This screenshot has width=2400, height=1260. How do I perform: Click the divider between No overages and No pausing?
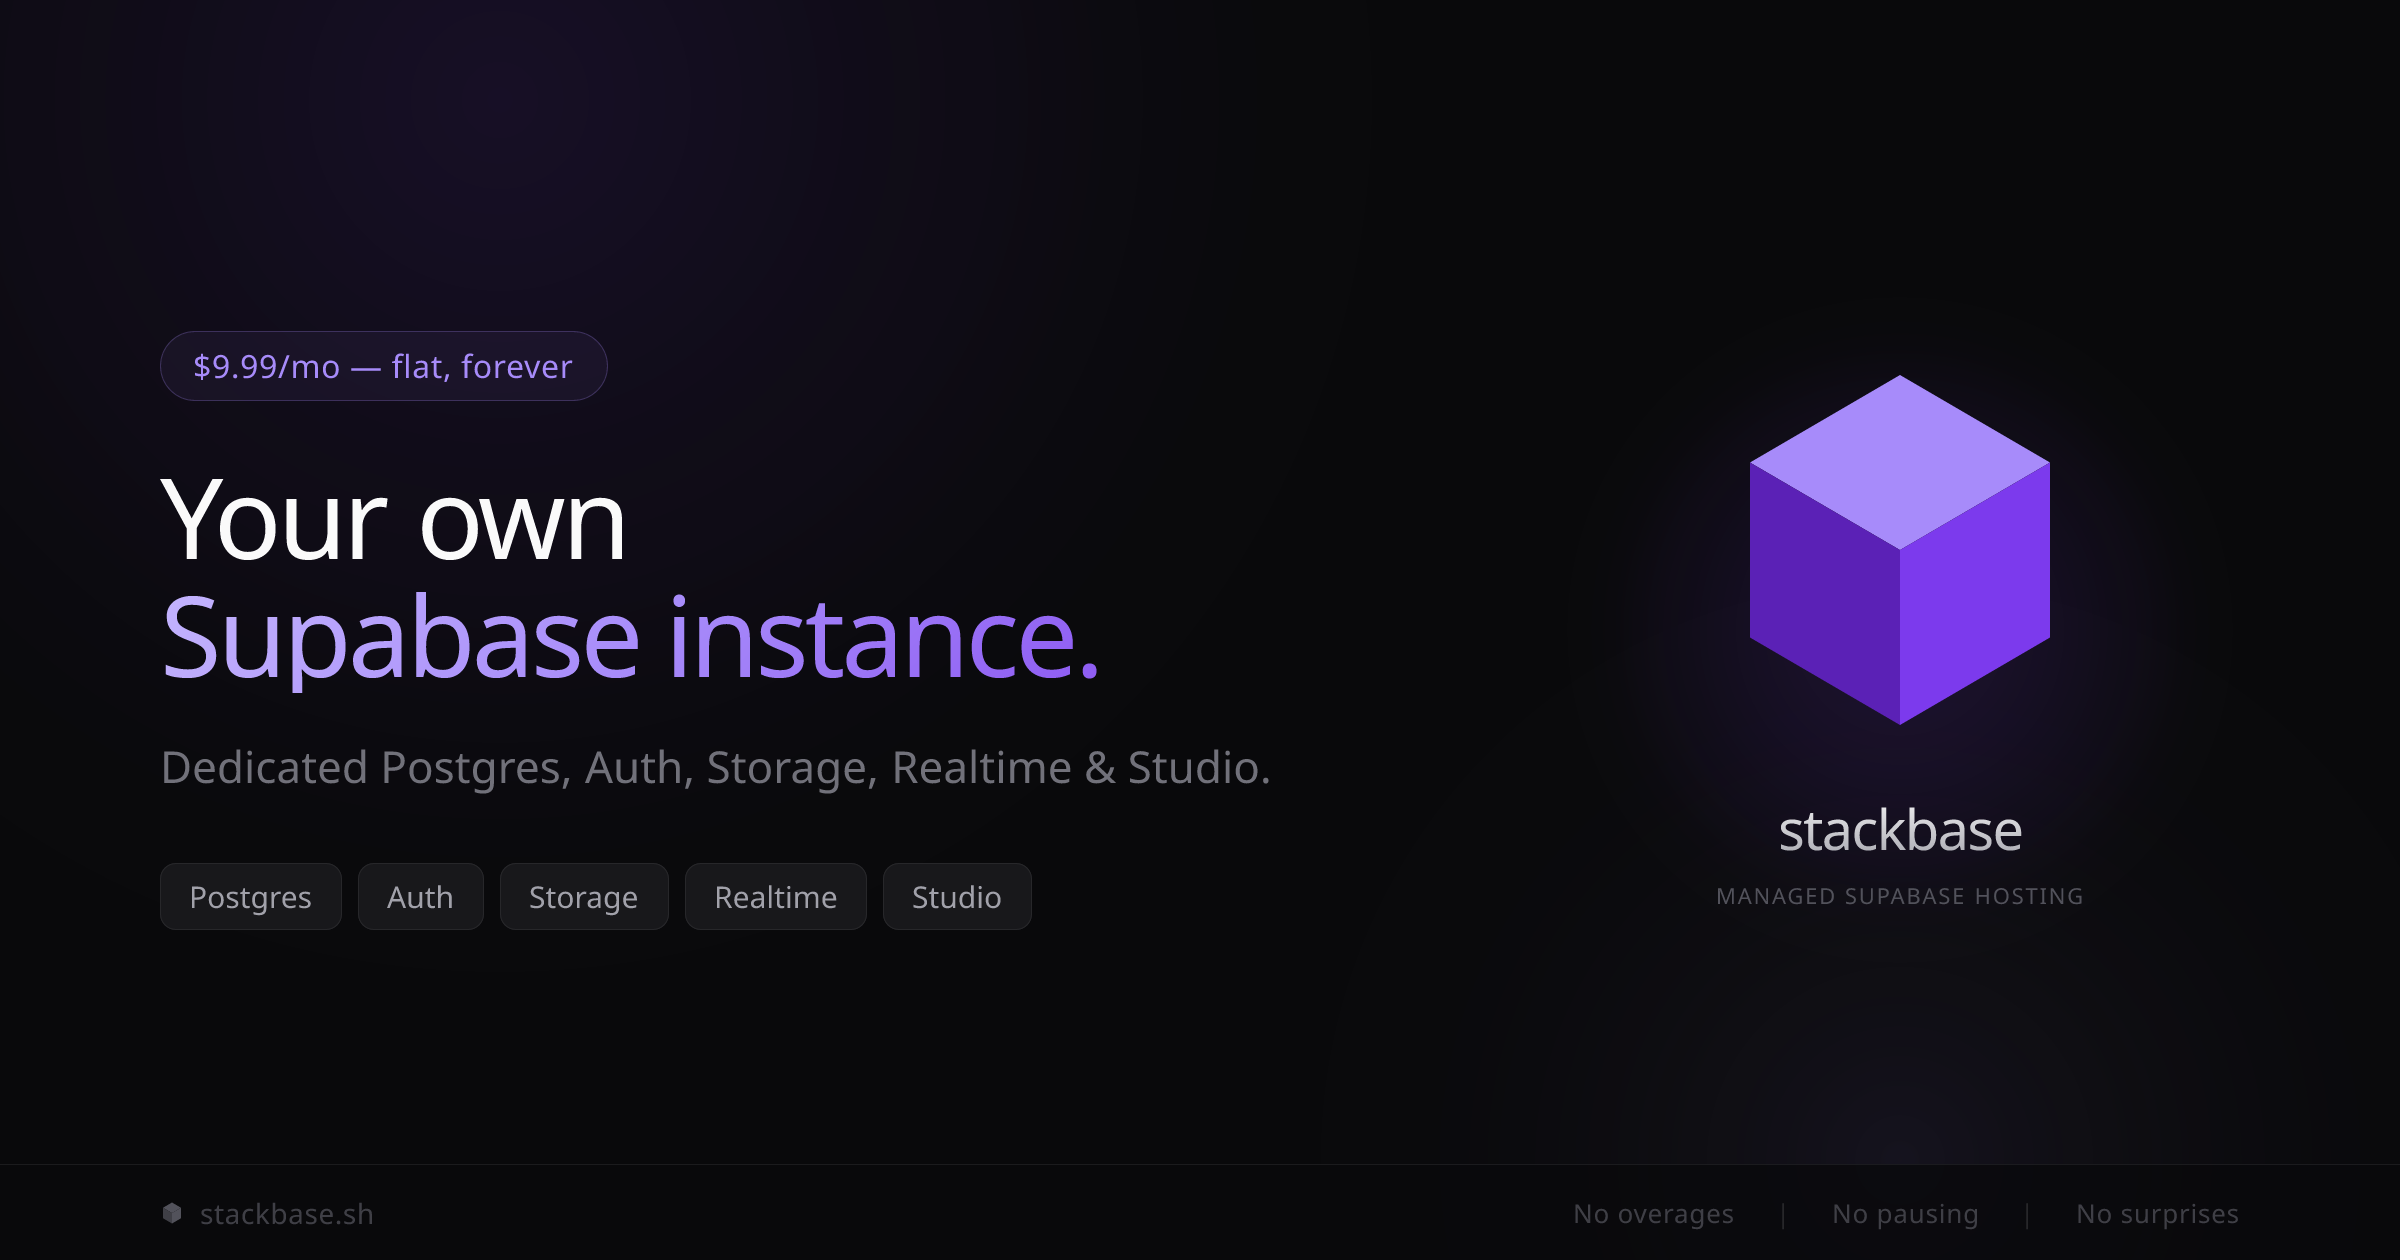(x=1782, y=1213)
